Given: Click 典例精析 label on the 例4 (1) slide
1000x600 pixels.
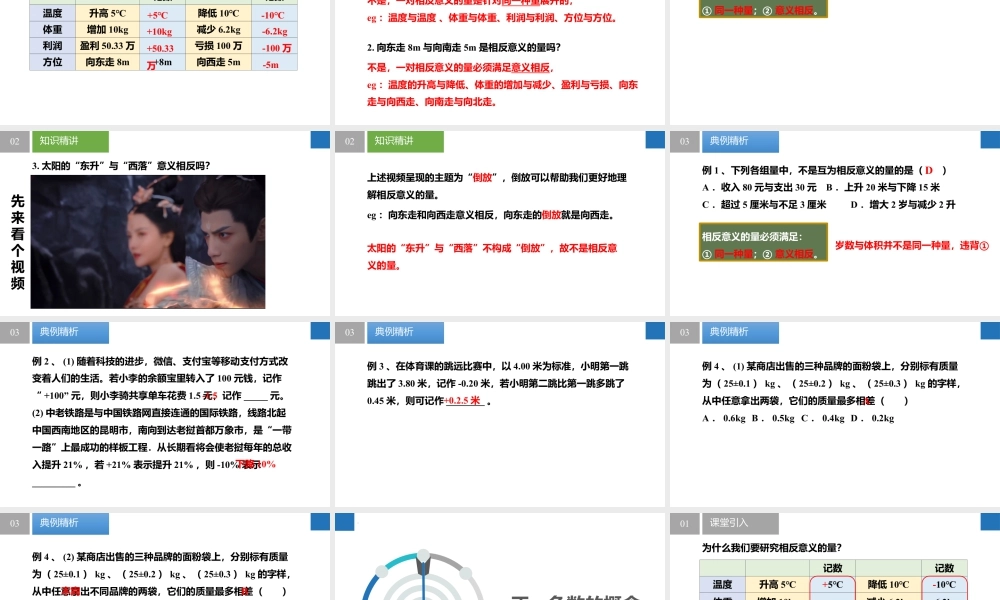Looking at the screenshot, I should click(740, 332).
